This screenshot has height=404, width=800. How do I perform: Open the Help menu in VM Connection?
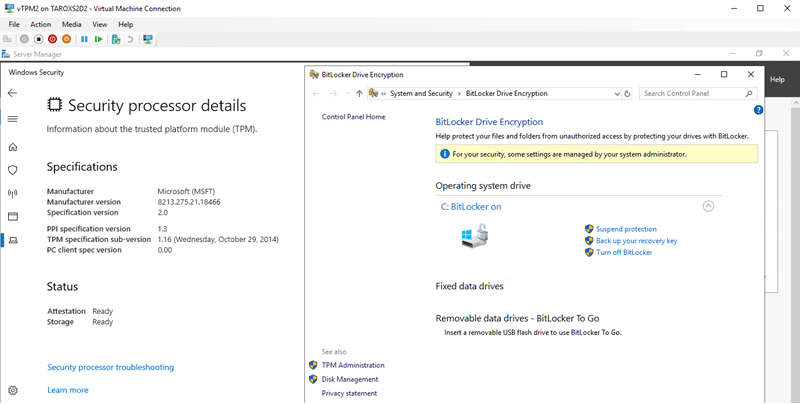coord(126,24)
